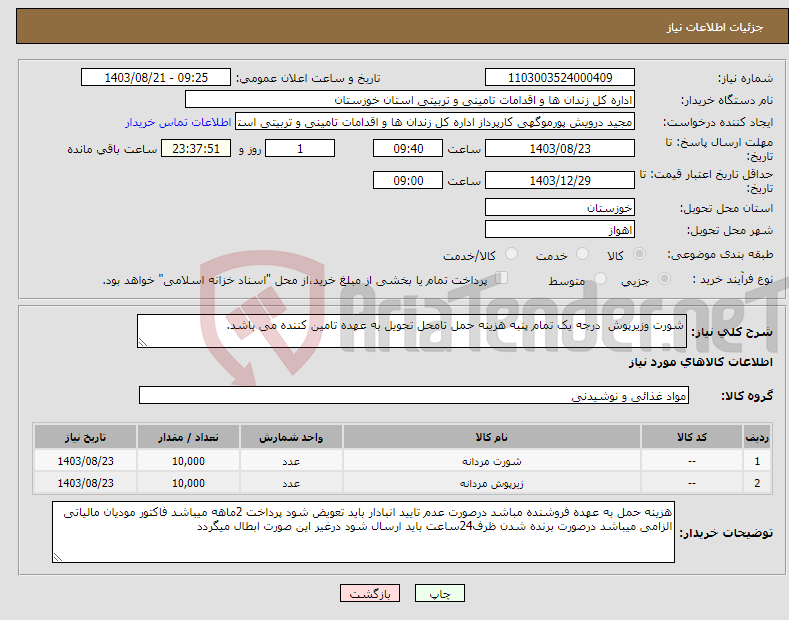Click the resize grip of buyer notes area
Screen dimensions: 789x620
pyautogui.click(x=58, y=557)
